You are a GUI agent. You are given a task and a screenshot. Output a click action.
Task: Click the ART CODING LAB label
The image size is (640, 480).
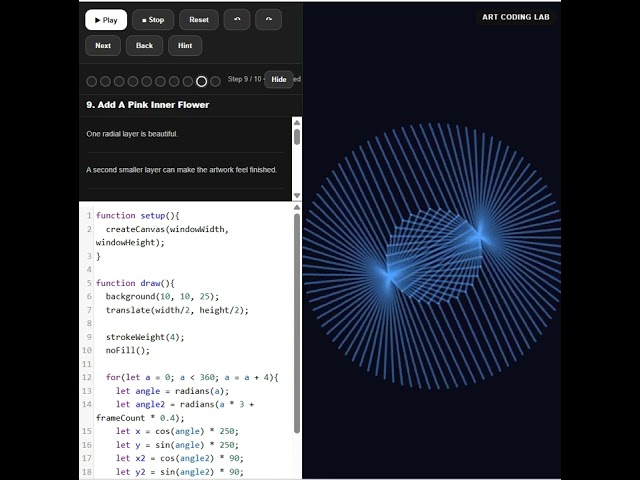point(516,17)
